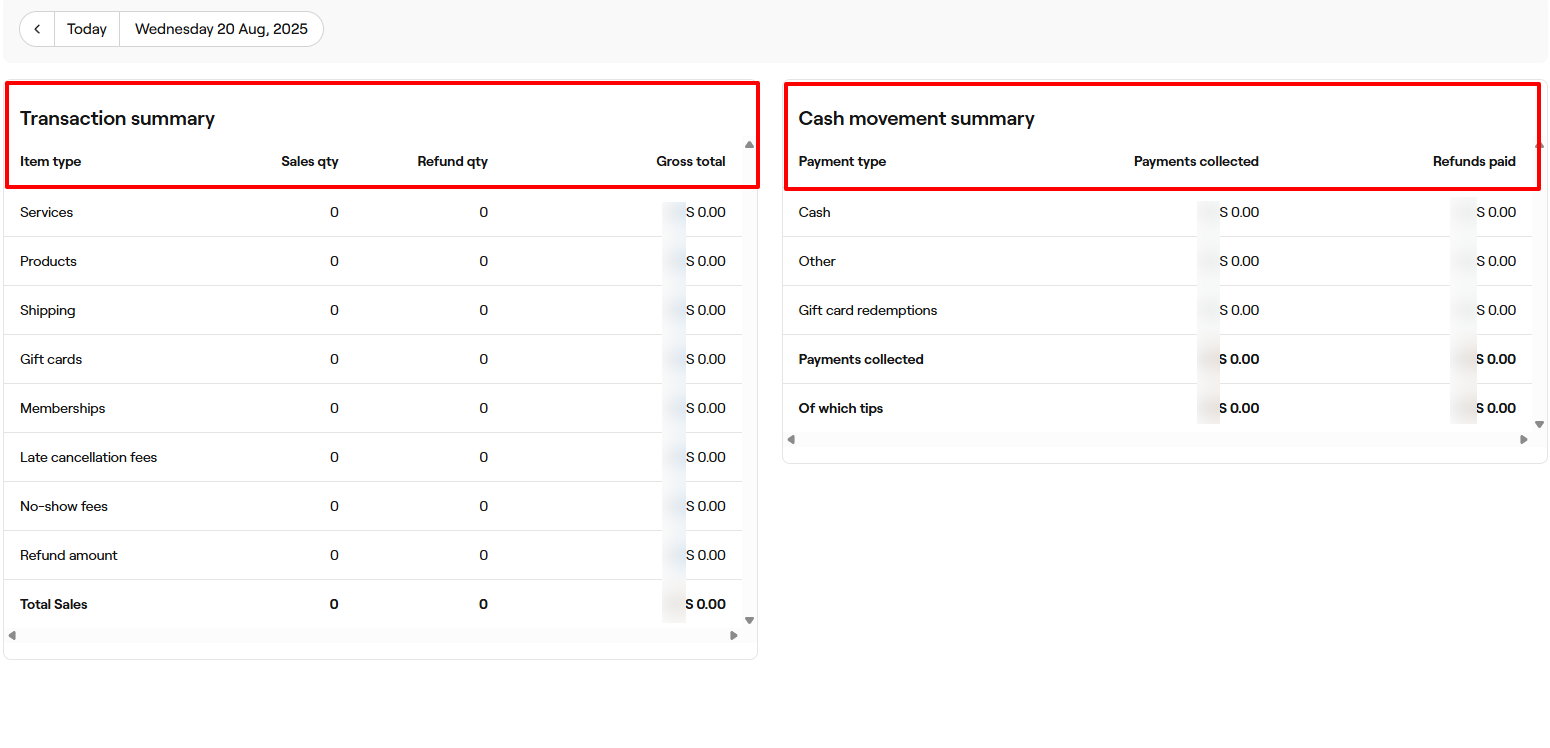1550x748 pixels.
Task: Click Cash movement summary scroll right arrow
Action: tap(1524, 439)
